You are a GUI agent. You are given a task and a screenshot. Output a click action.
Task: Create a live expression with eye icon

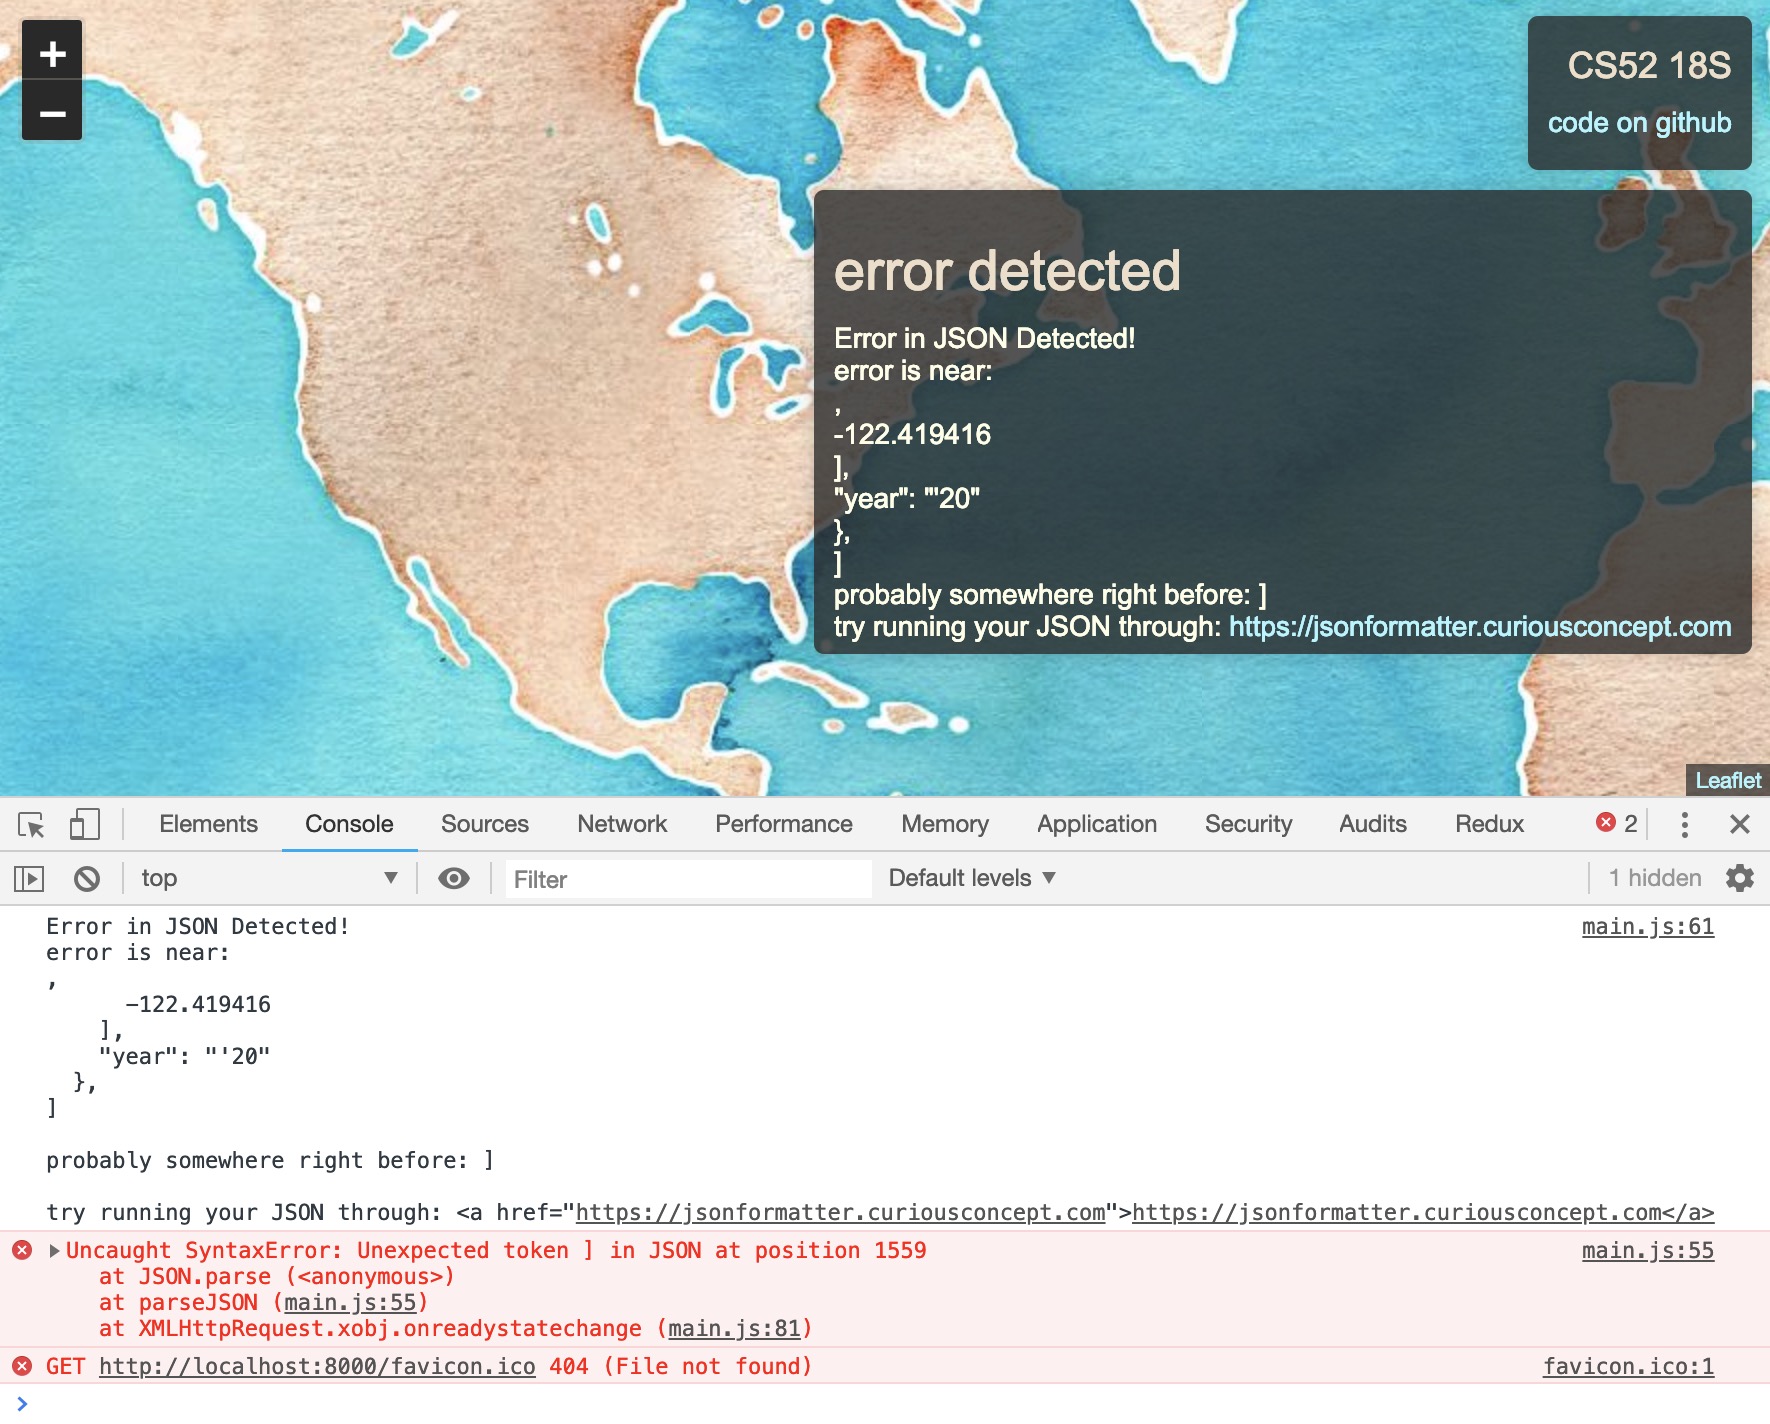coord(454,879)
